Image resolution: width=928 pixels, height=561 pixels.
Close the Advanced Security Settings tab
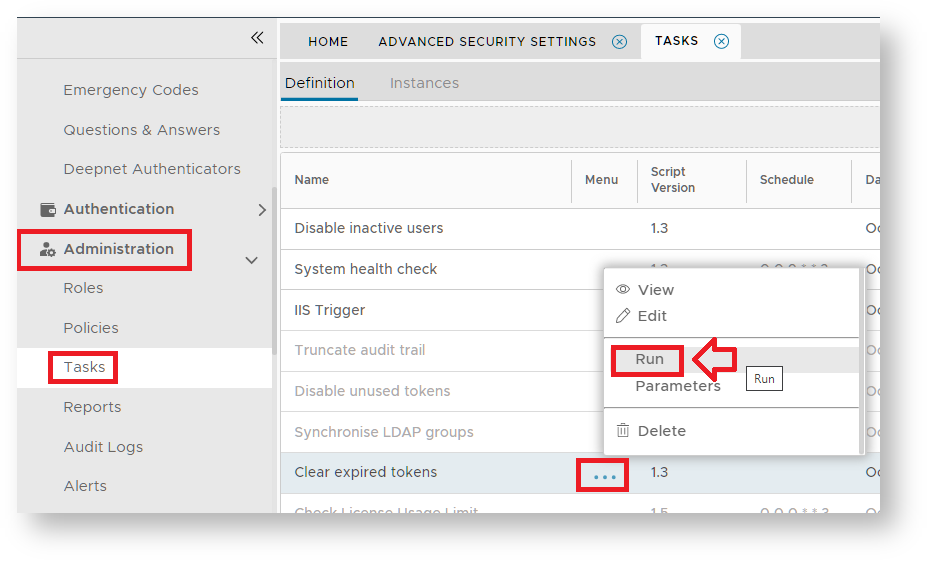[x=620, y=42]
